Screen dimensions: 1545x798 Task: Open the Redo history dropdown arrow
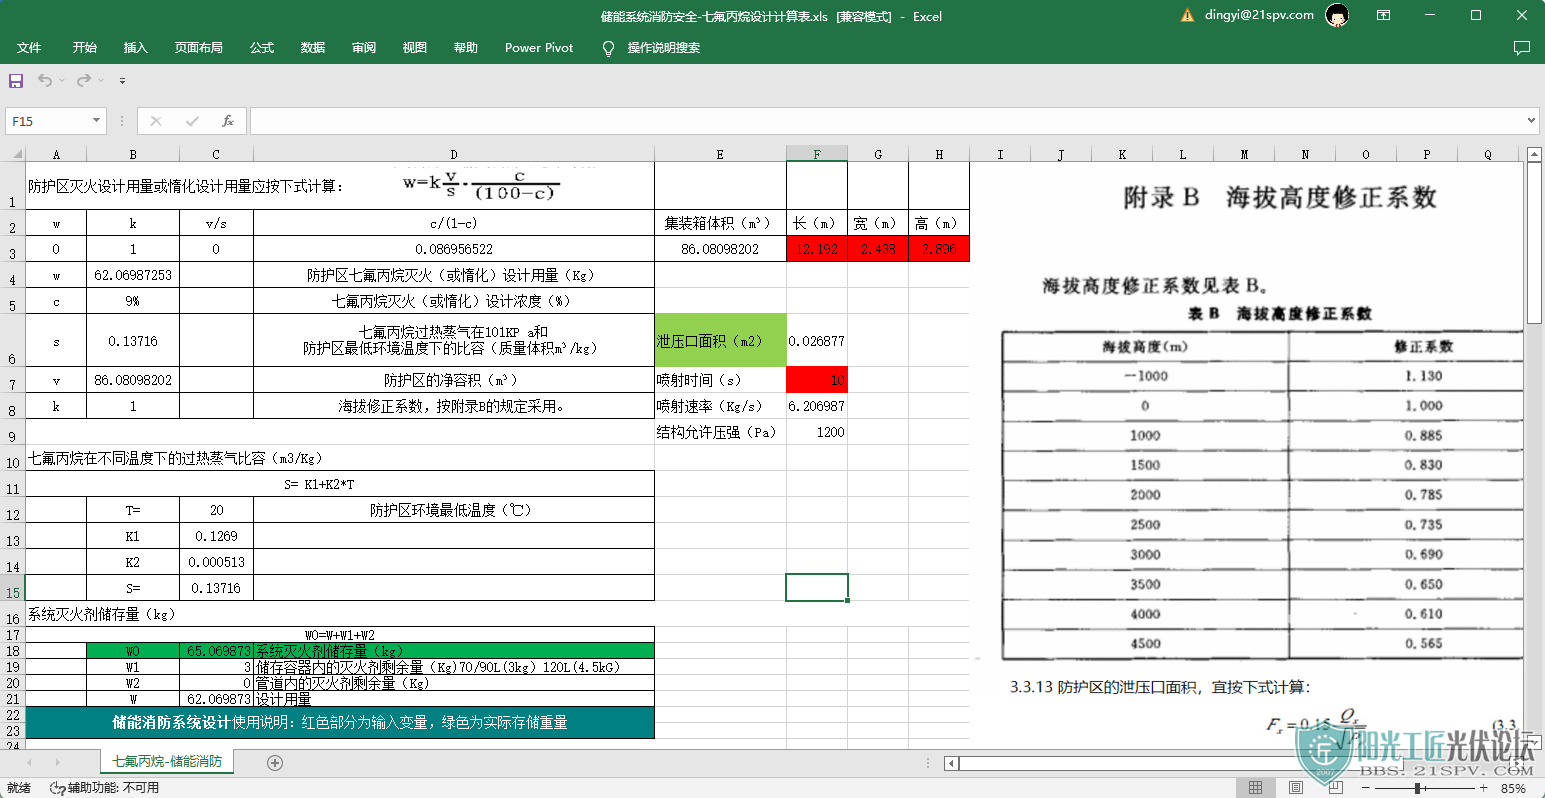click(101, 81)
